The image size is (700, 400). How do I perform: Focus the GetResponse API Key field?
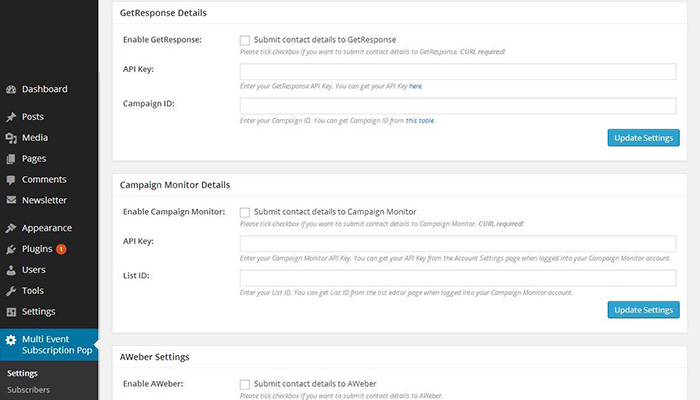(x=458, y=71)
